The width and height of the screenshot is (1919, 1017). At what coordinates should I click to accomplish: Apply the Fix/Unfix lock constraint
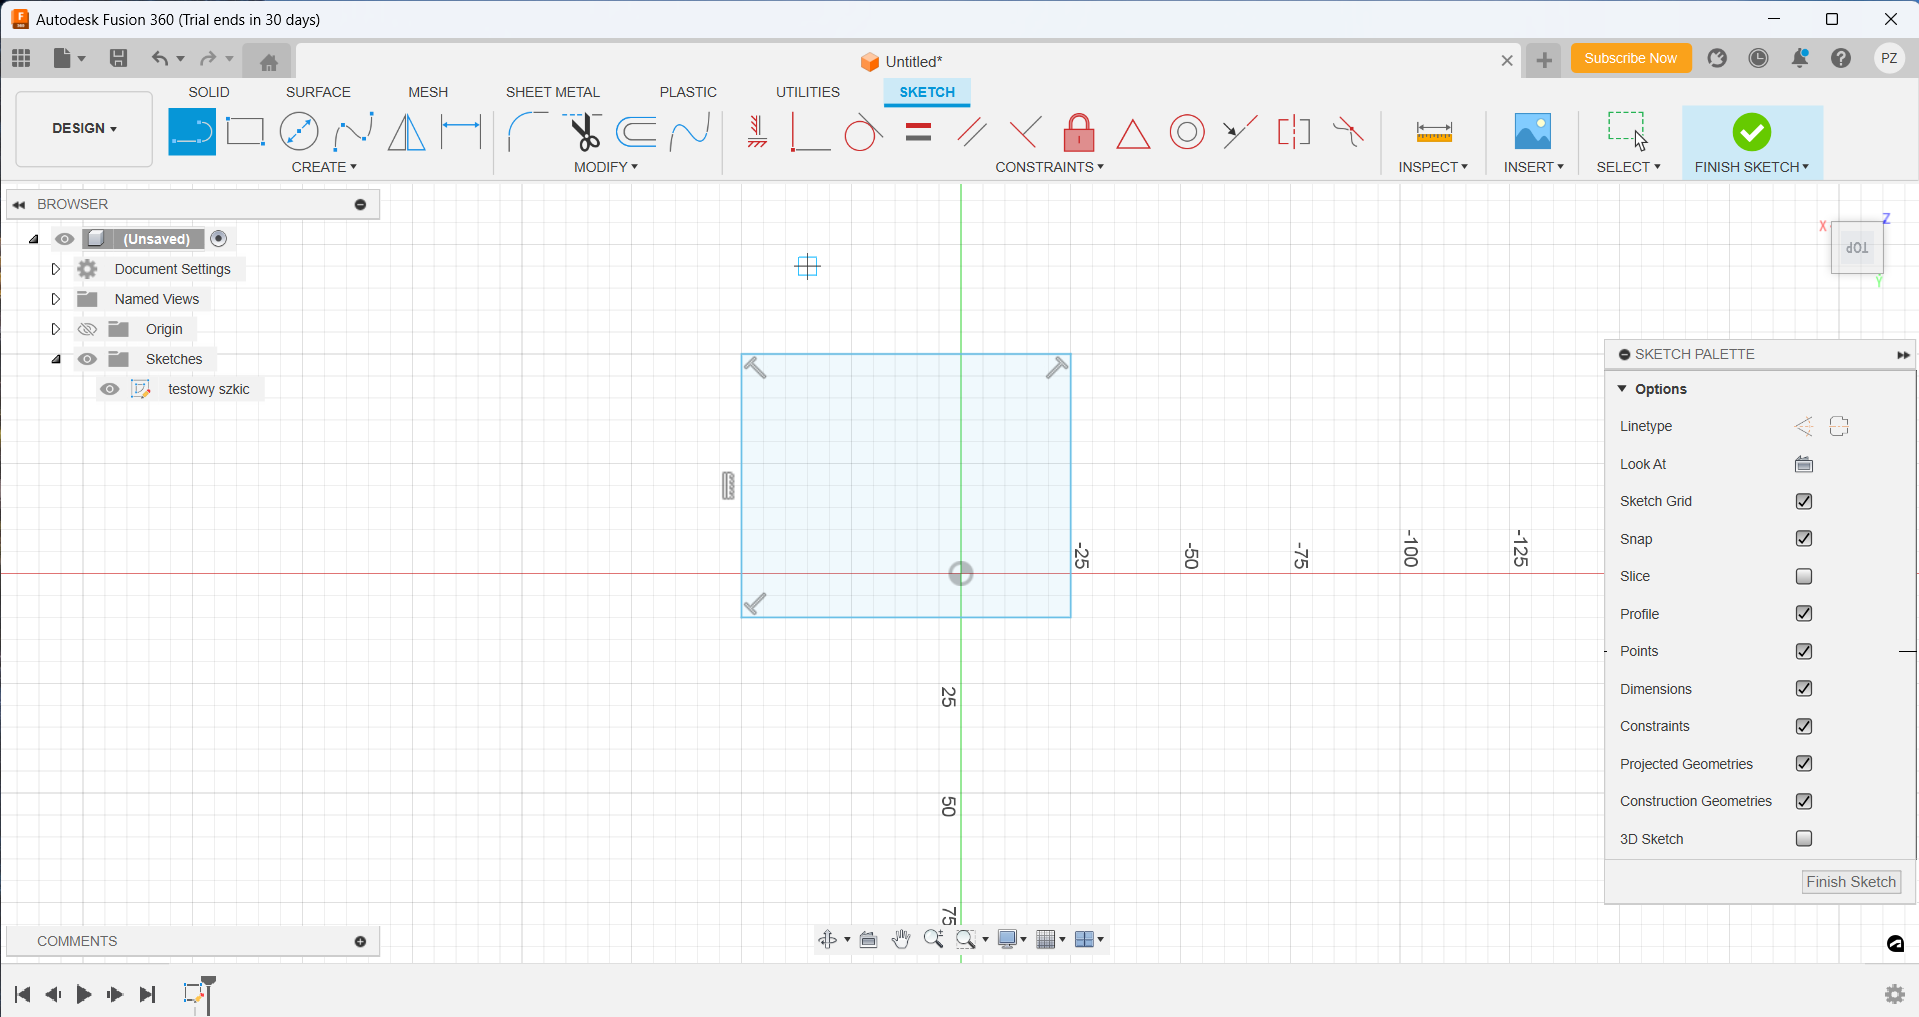tap(1079, 132)
